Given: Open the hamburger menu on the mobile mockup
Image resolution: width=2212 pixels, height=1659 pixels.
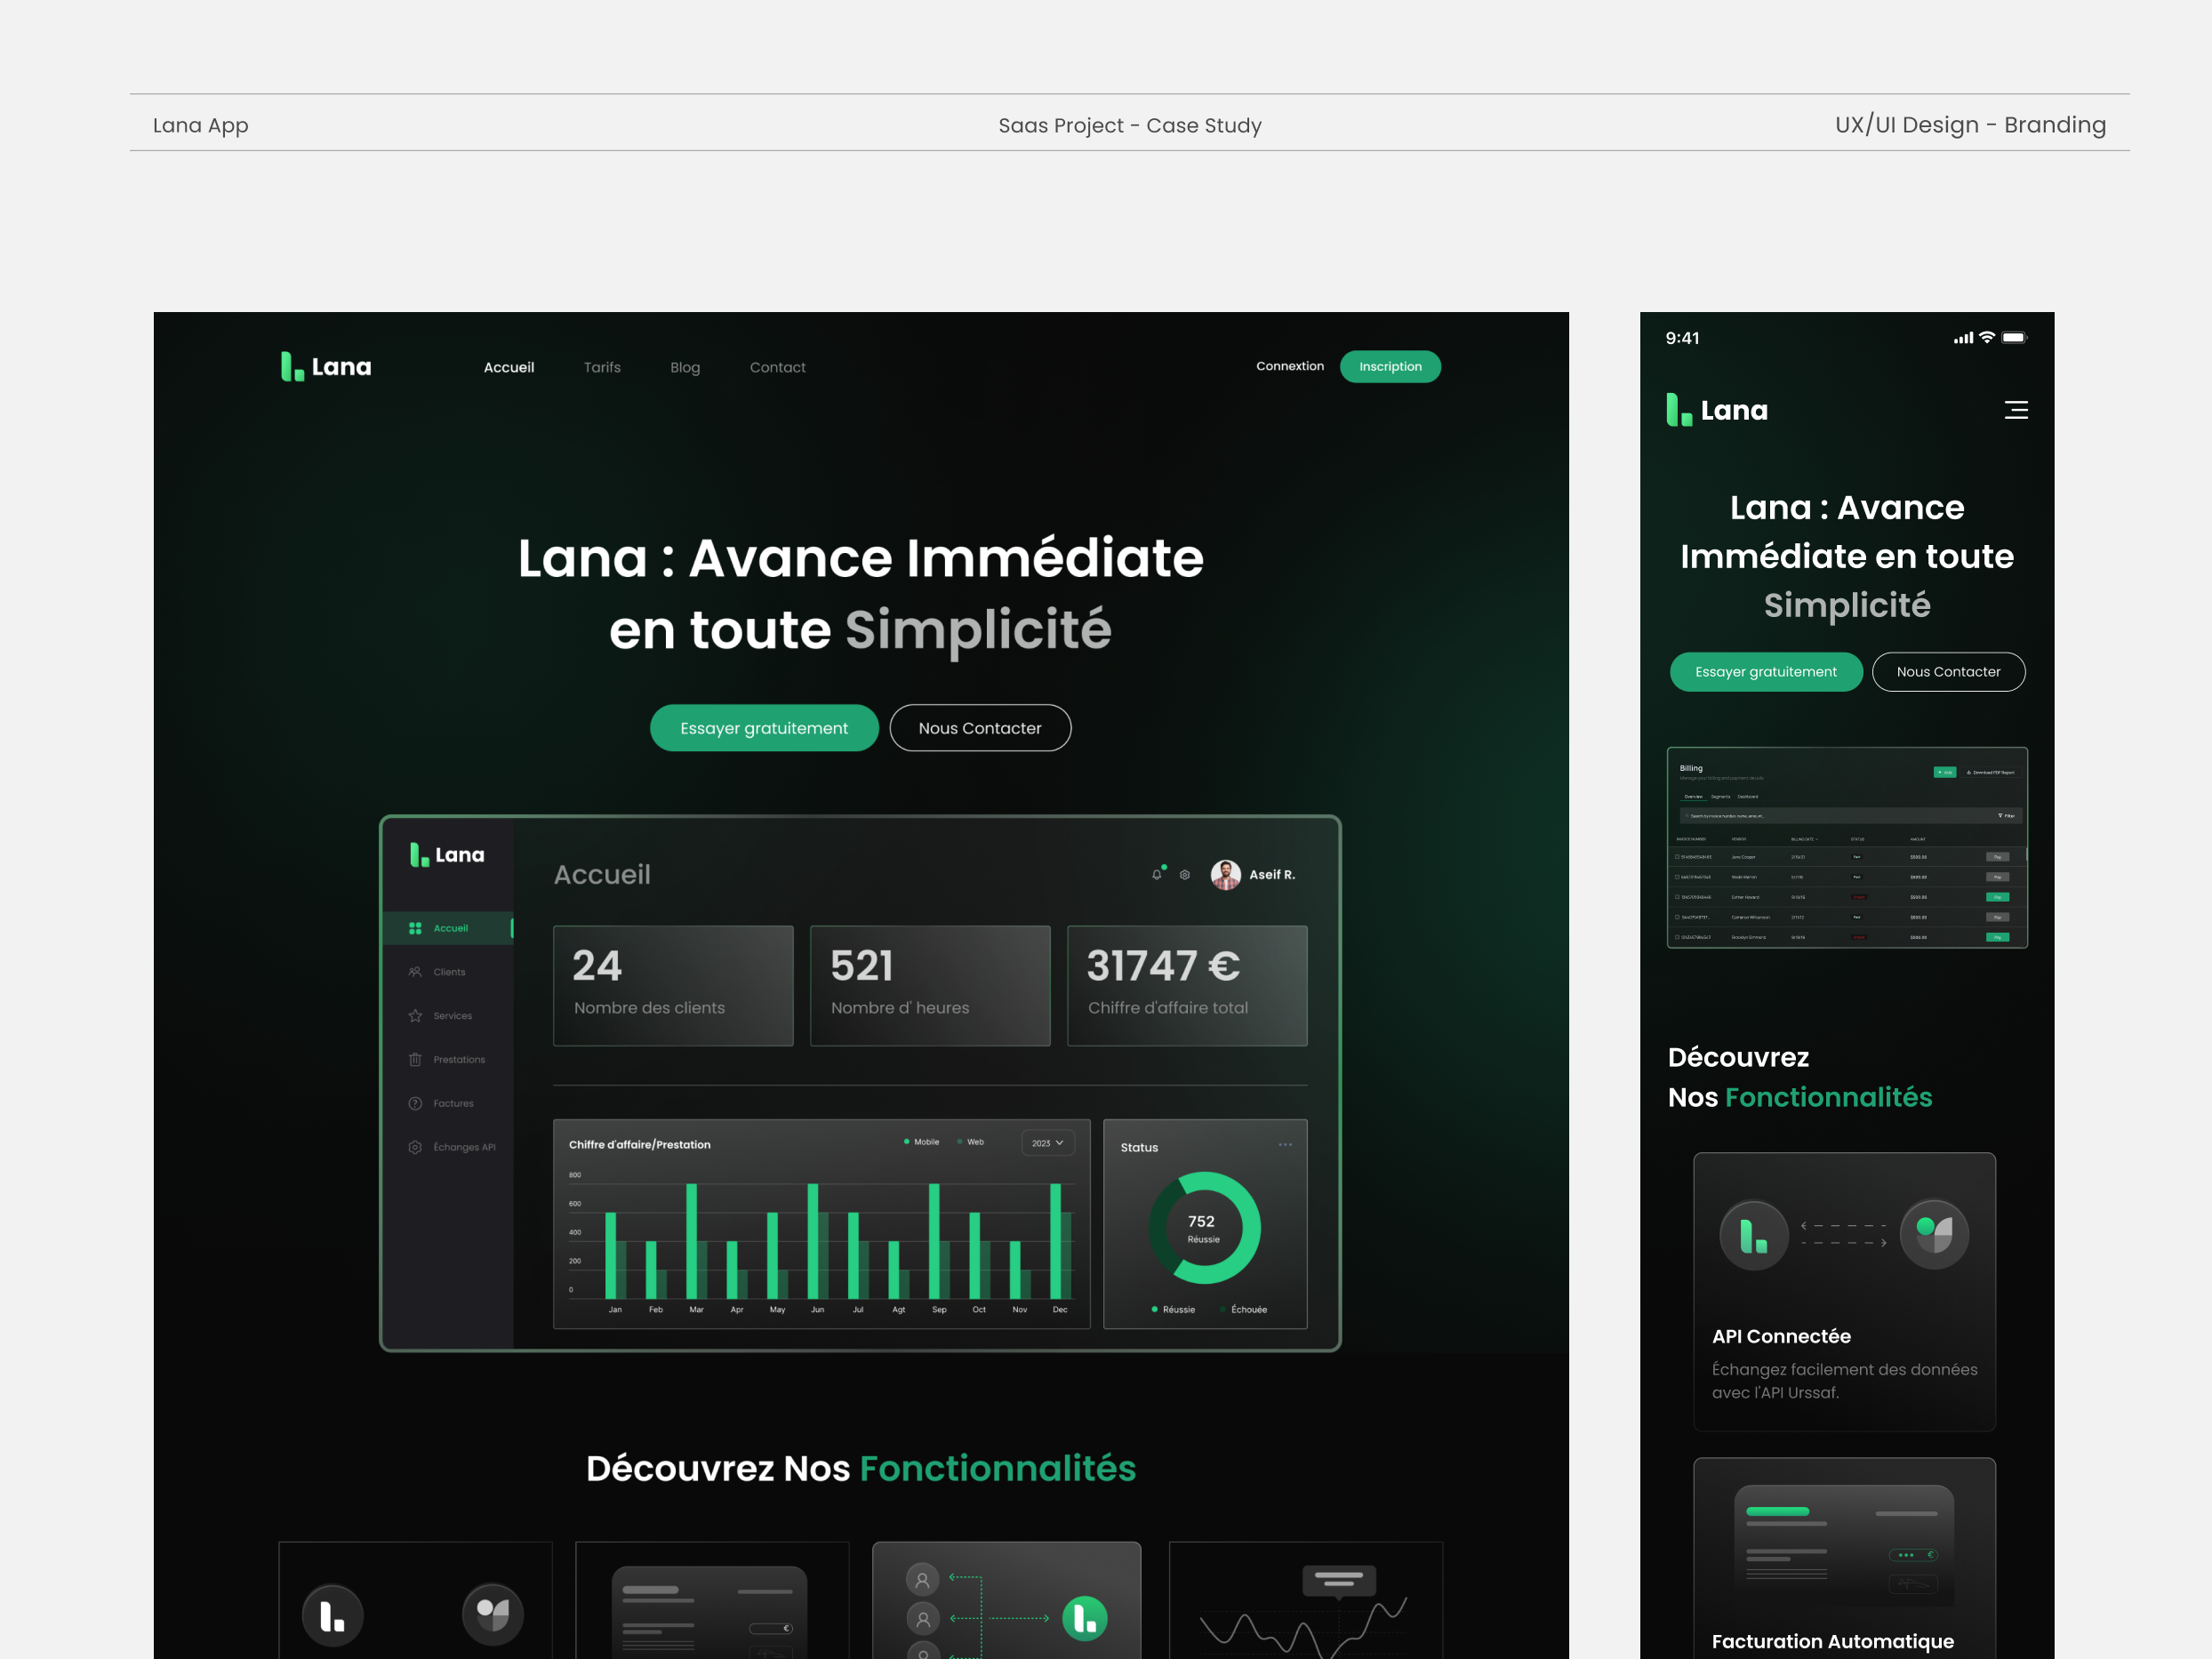Looking at the screenshot, I should (2016, 410).
